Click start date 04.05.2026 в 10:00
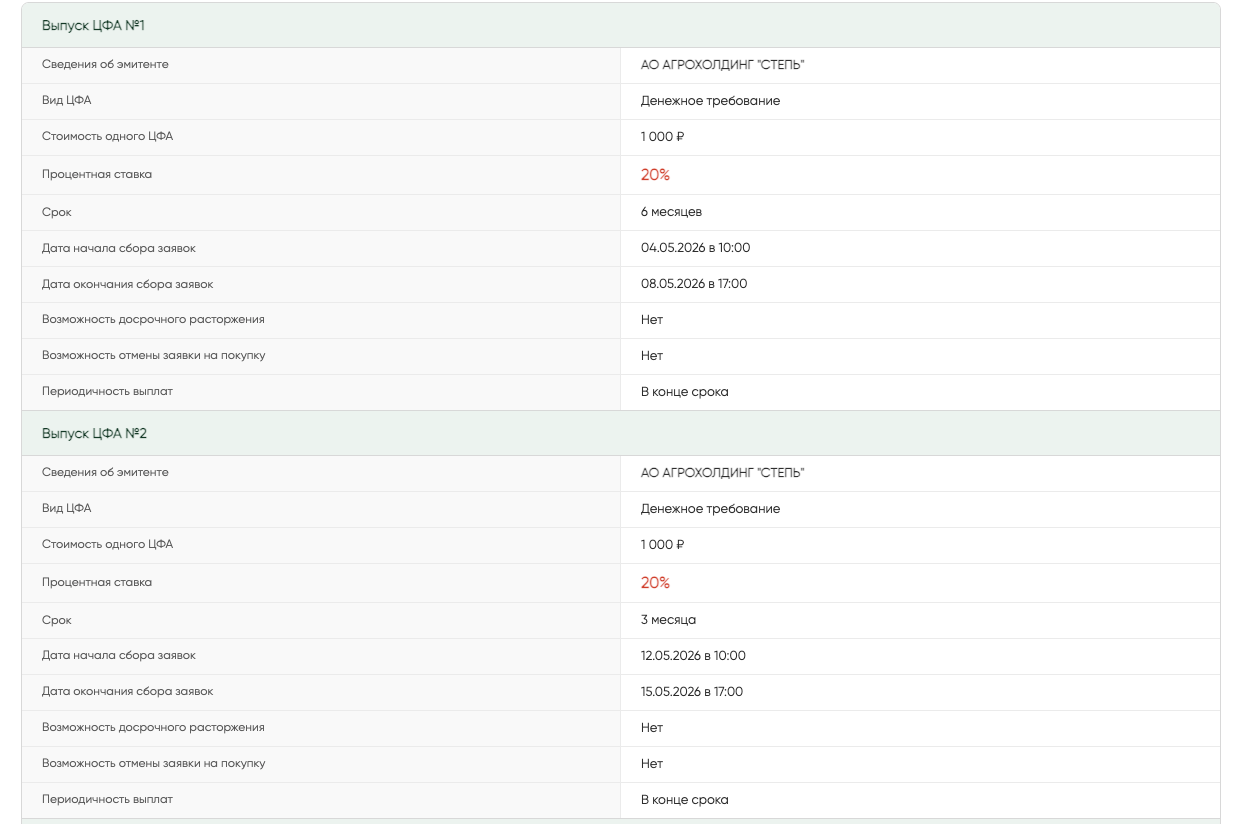The image size is (1239, 824). (695, 248)
